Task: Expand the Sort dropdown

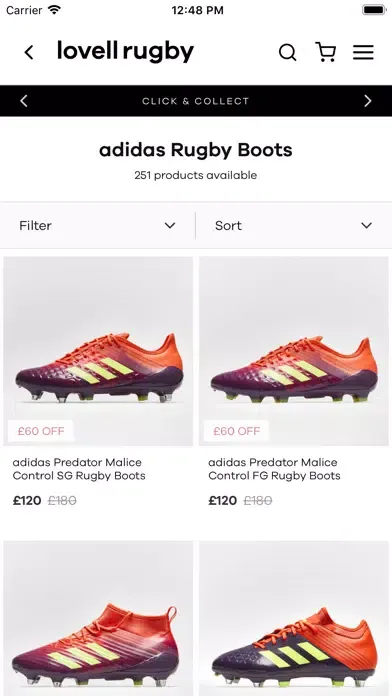Action: [294, 225]
